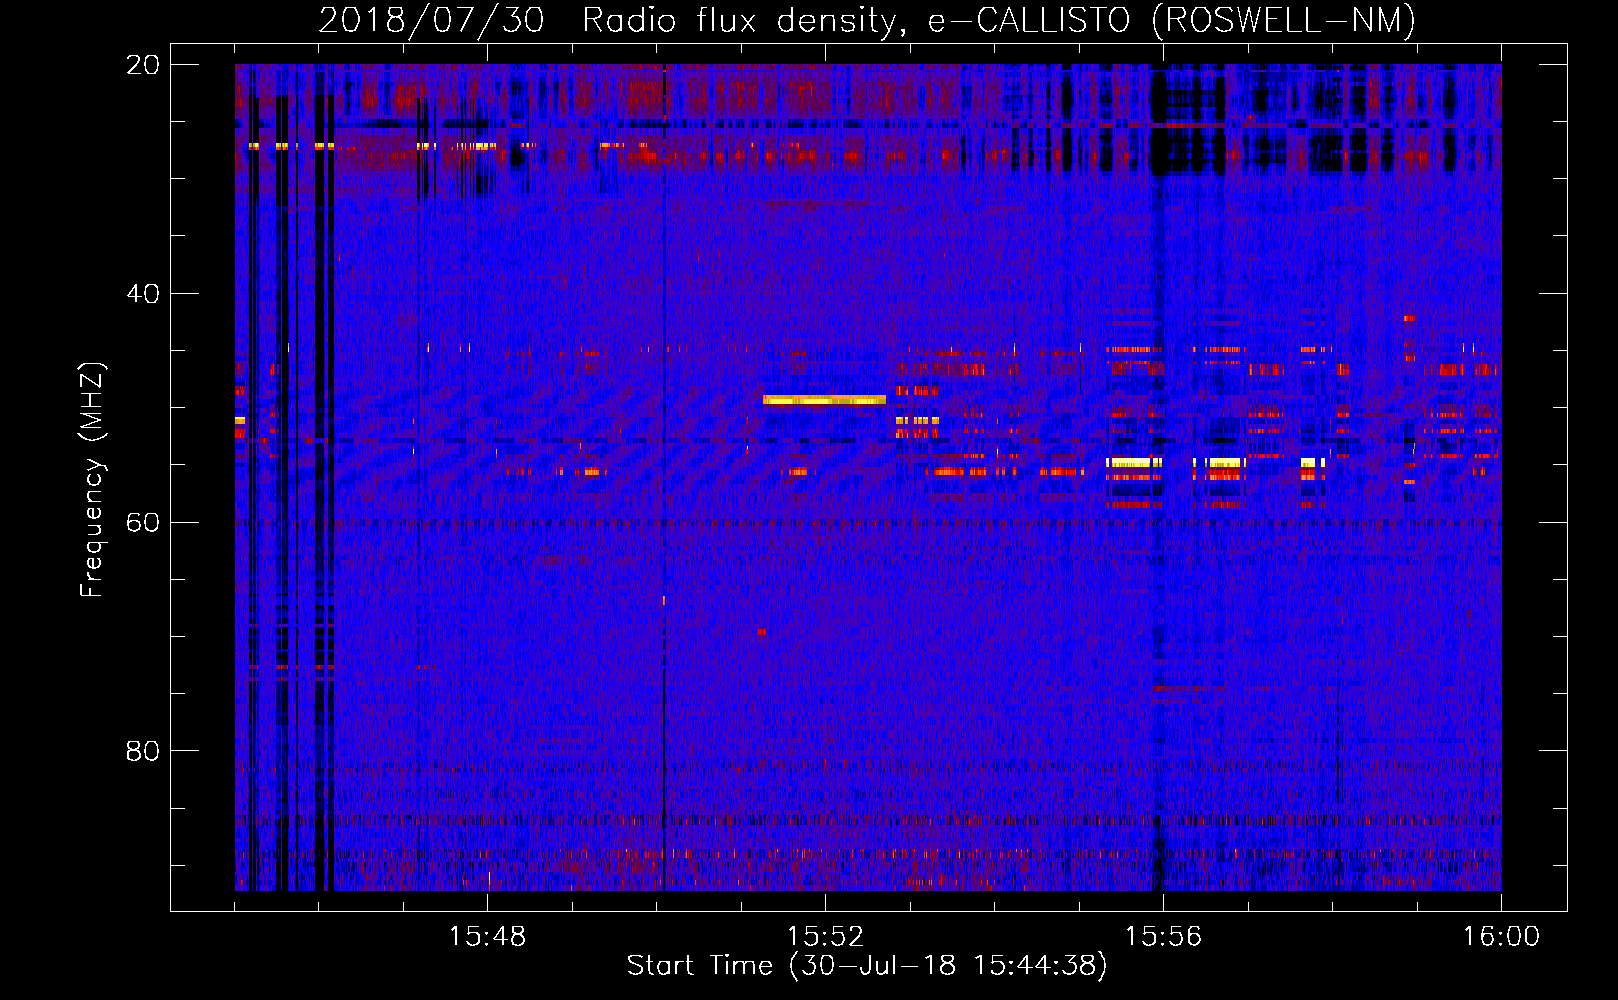This screenshot has height=1000, width=1618.
Task: Click the 15:52 time tick label
Action: 825,937
